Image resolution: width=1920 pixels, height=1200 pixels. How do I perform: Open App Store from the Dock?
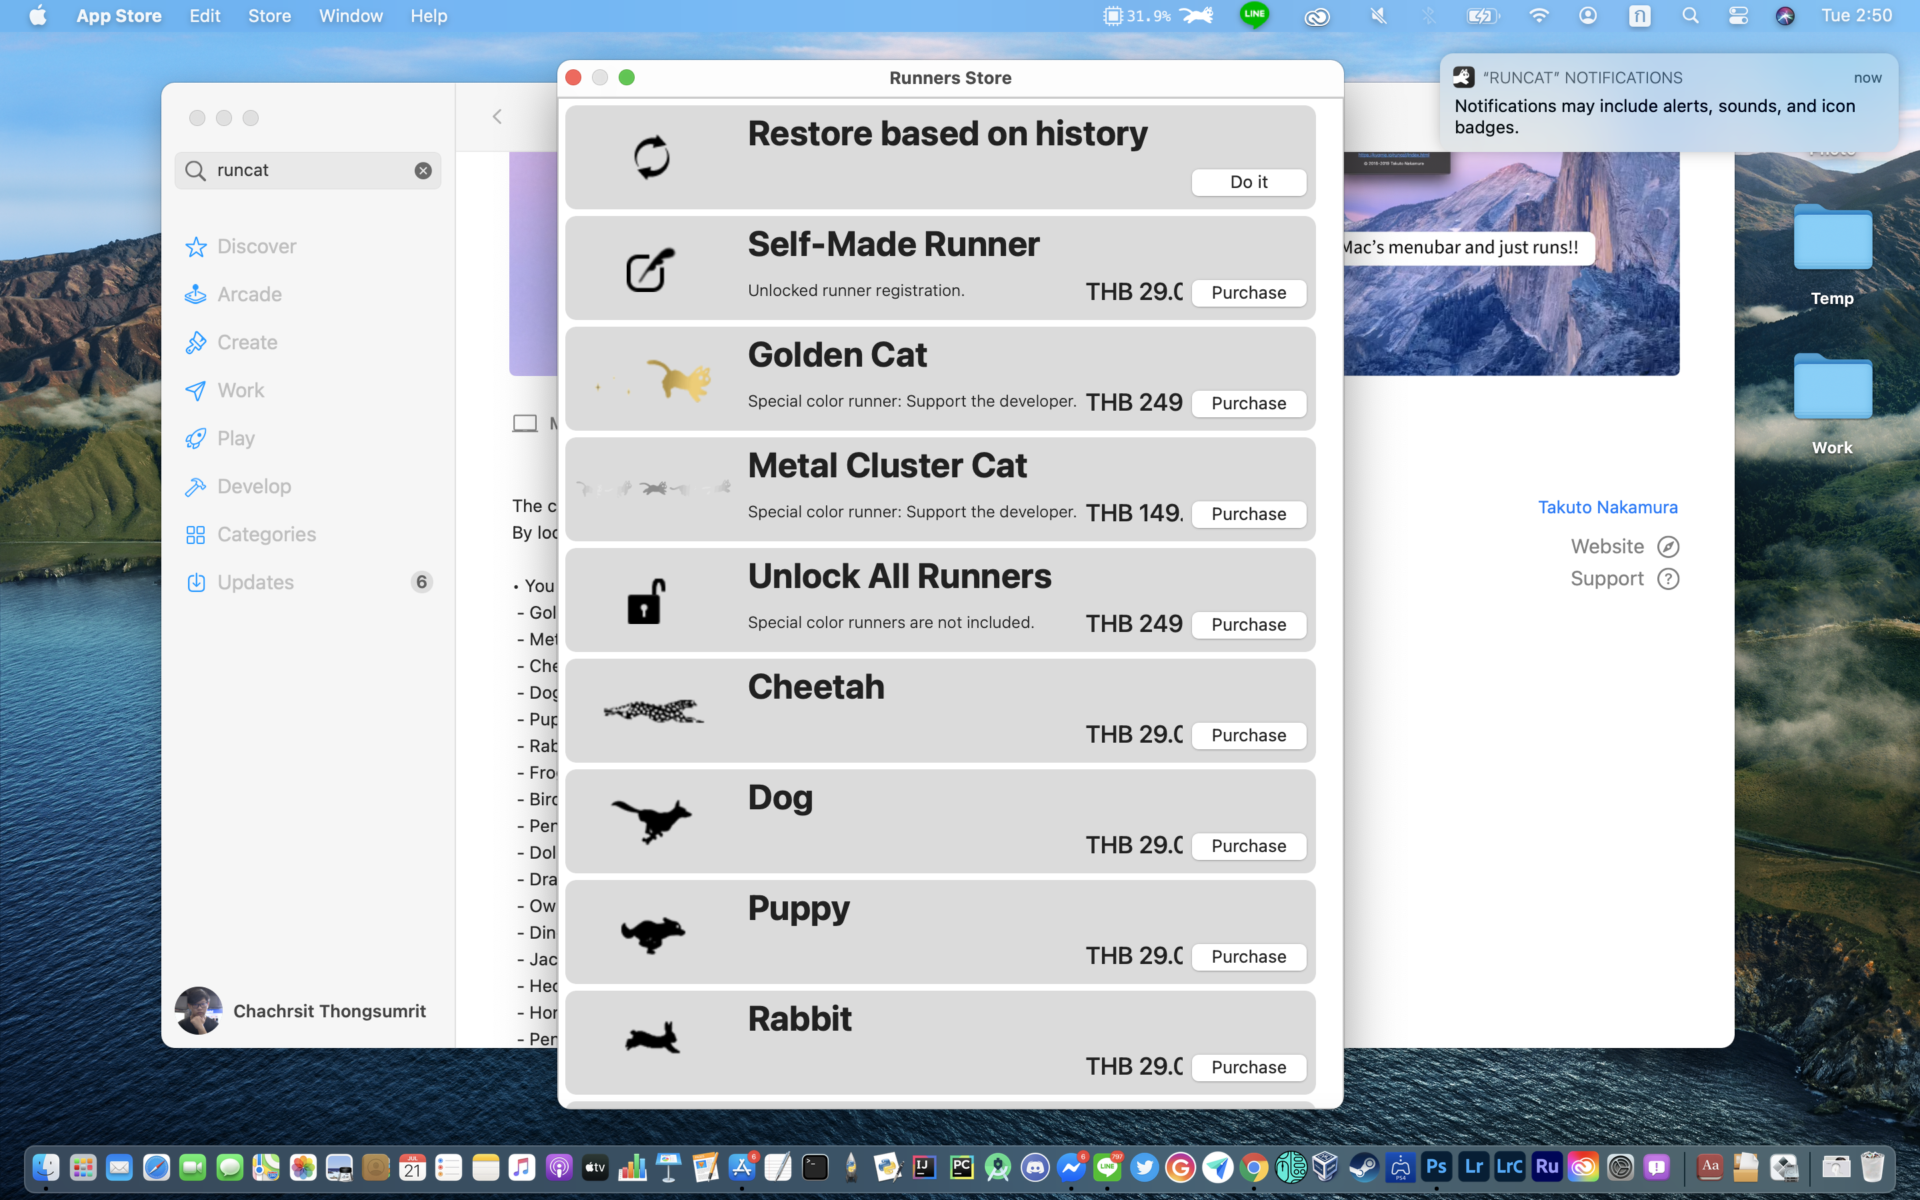click(742, 1167)
